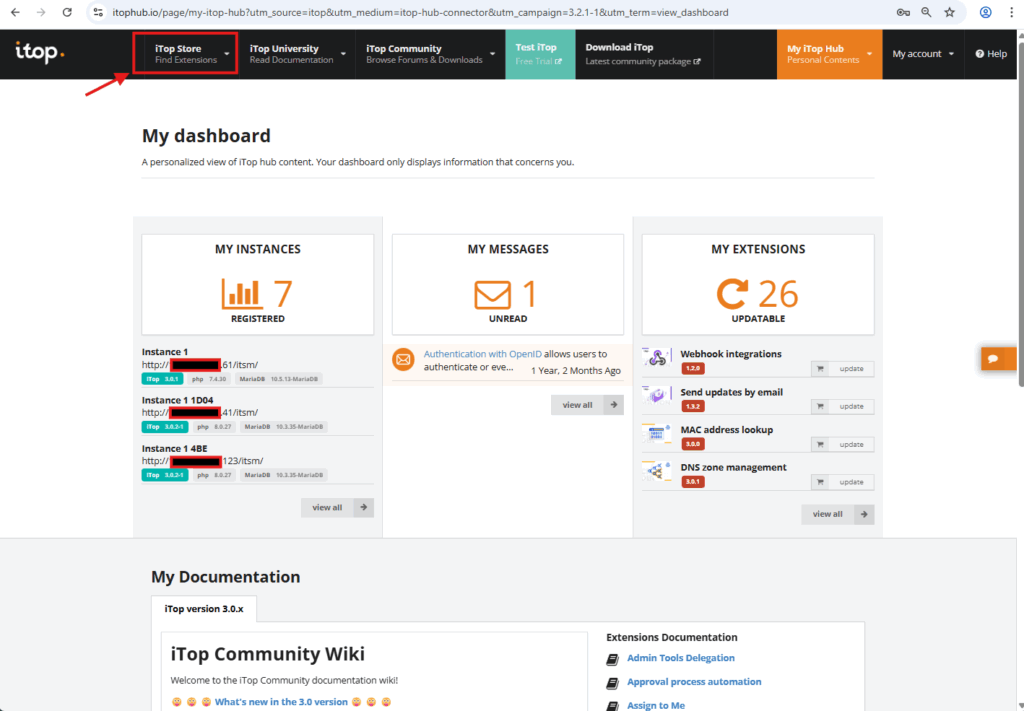Image resolution: width=1024 pixels, height=711 pixels.
Task: Click the envelope icon beside OpenID message
Action: click(x=403, y=360)
